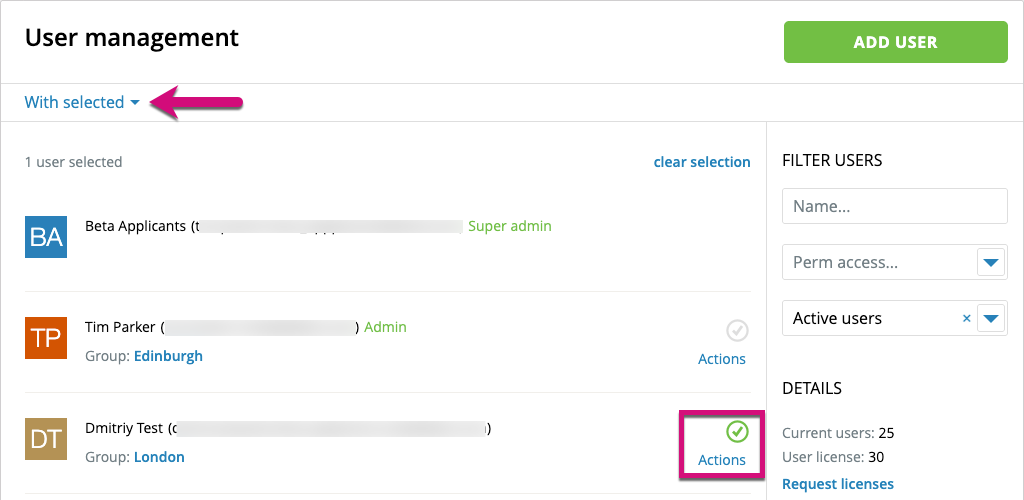Clear the Active users filter with the x
This screenshot has height=500, width=1024.
(966, 318)
